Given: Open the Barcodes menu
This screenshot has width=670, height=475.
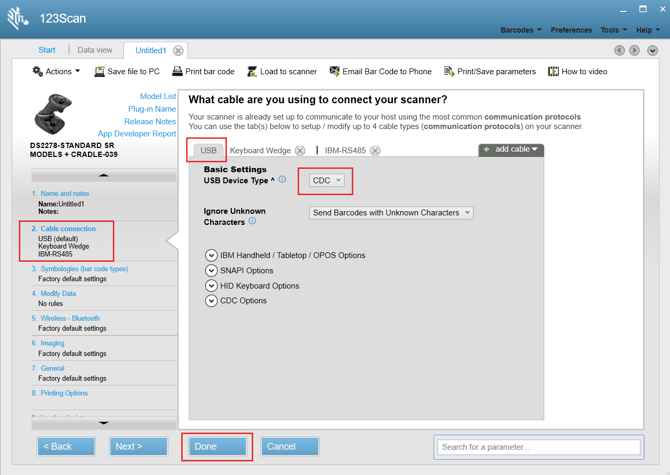Looking at the screenshot, I should pyautogui.click(x=520, y=30).
